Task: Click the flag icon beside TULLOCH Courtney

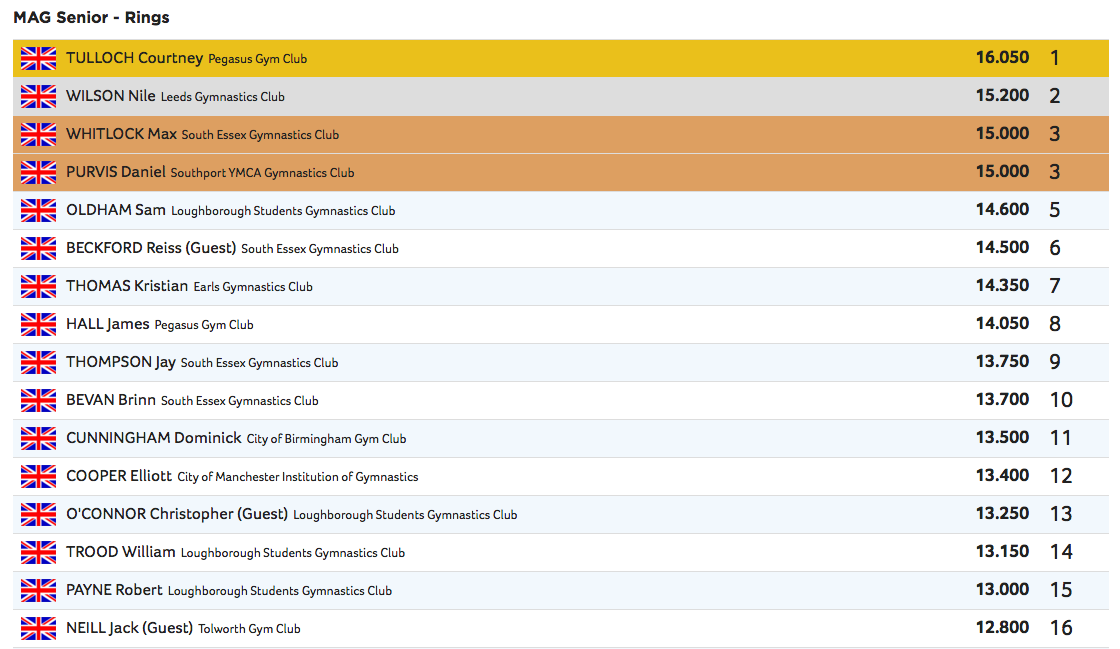Action: 38,58
